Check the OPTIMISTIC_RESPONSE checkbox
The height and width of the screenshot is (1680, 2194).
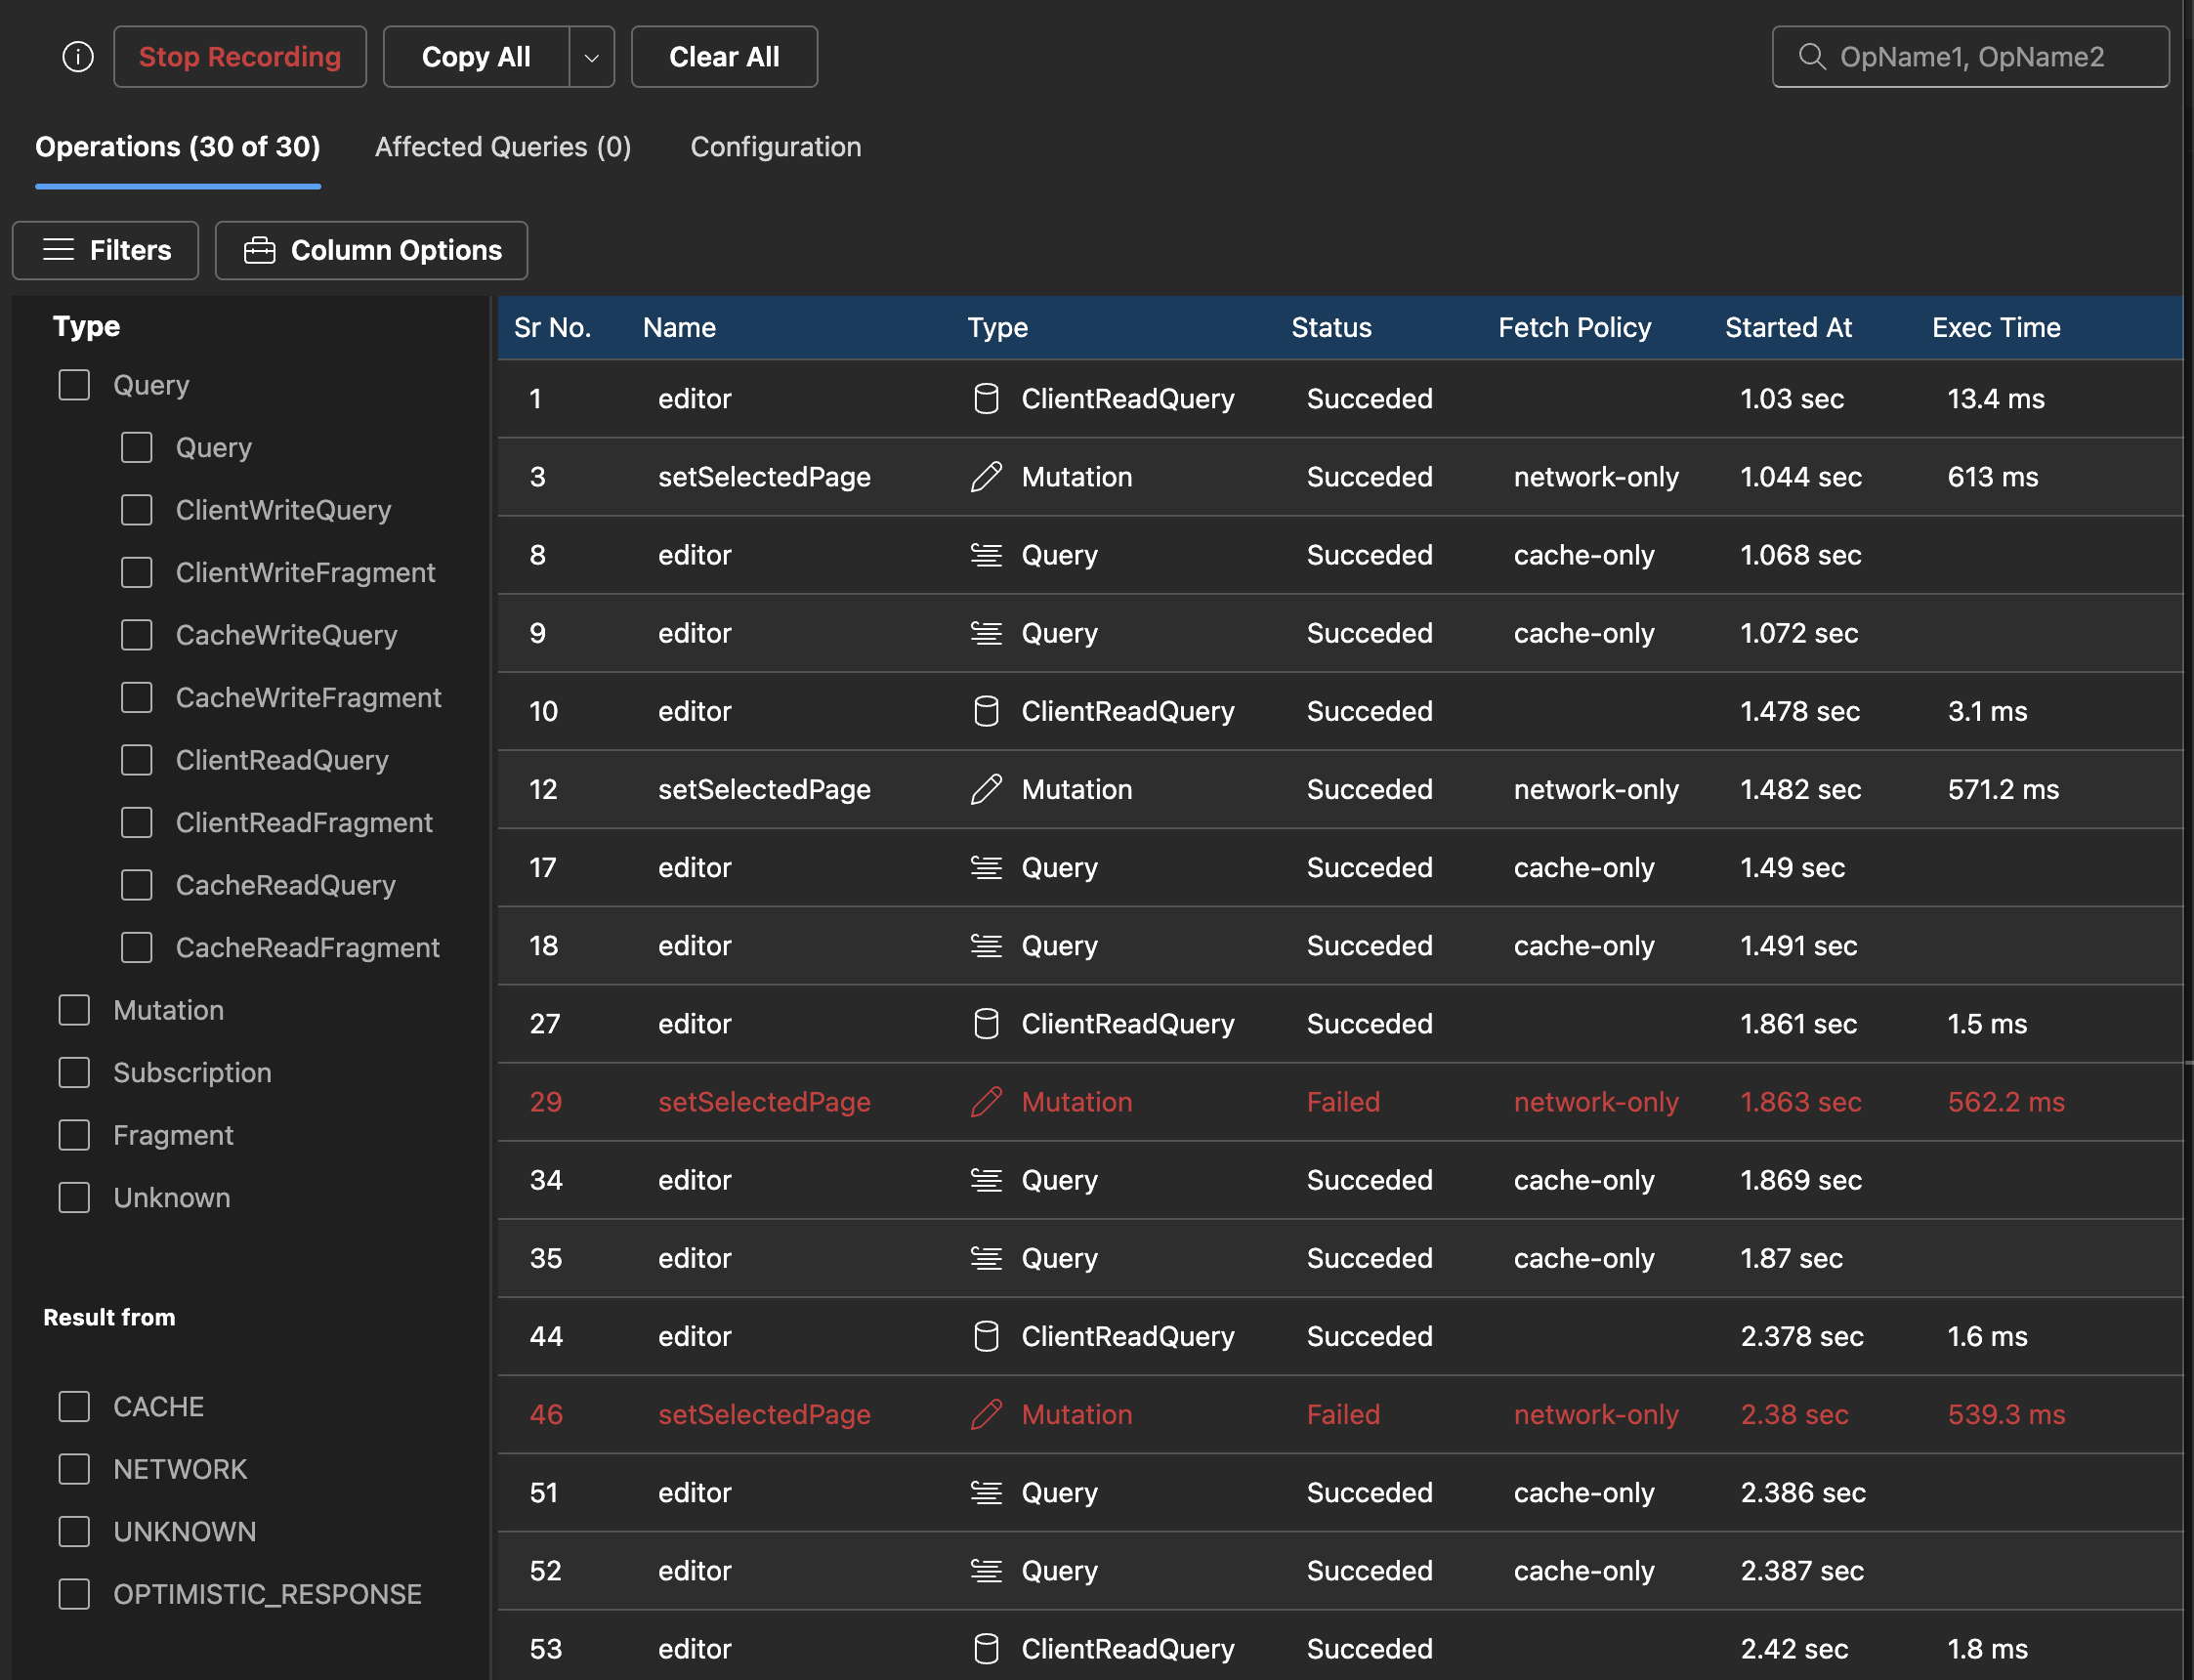74,1594
